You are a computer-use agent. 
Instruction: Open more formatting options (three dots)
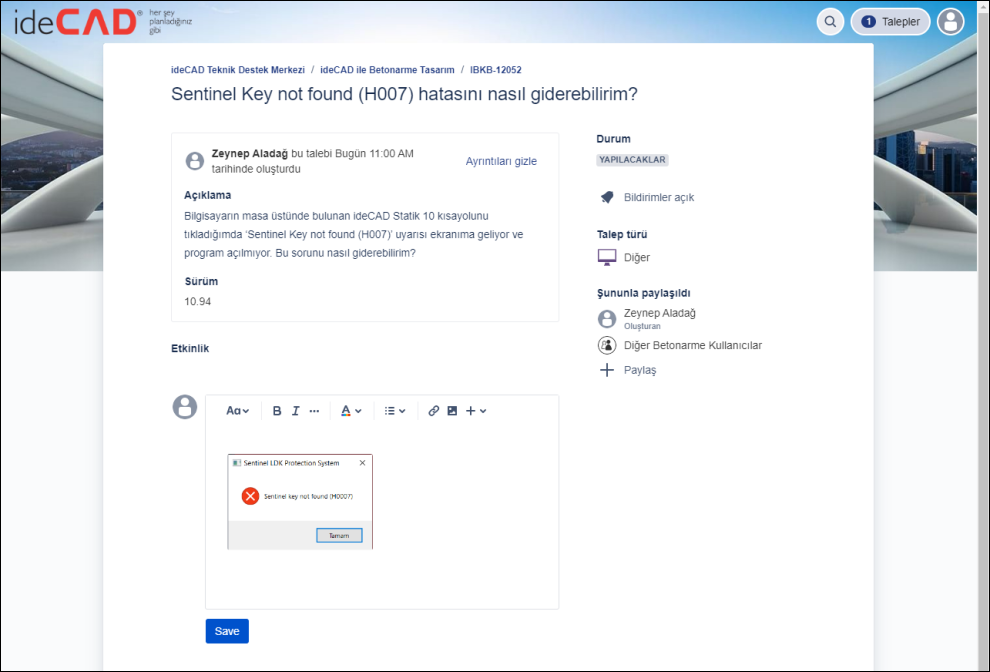pyautogui.click(x=314, y=411)
